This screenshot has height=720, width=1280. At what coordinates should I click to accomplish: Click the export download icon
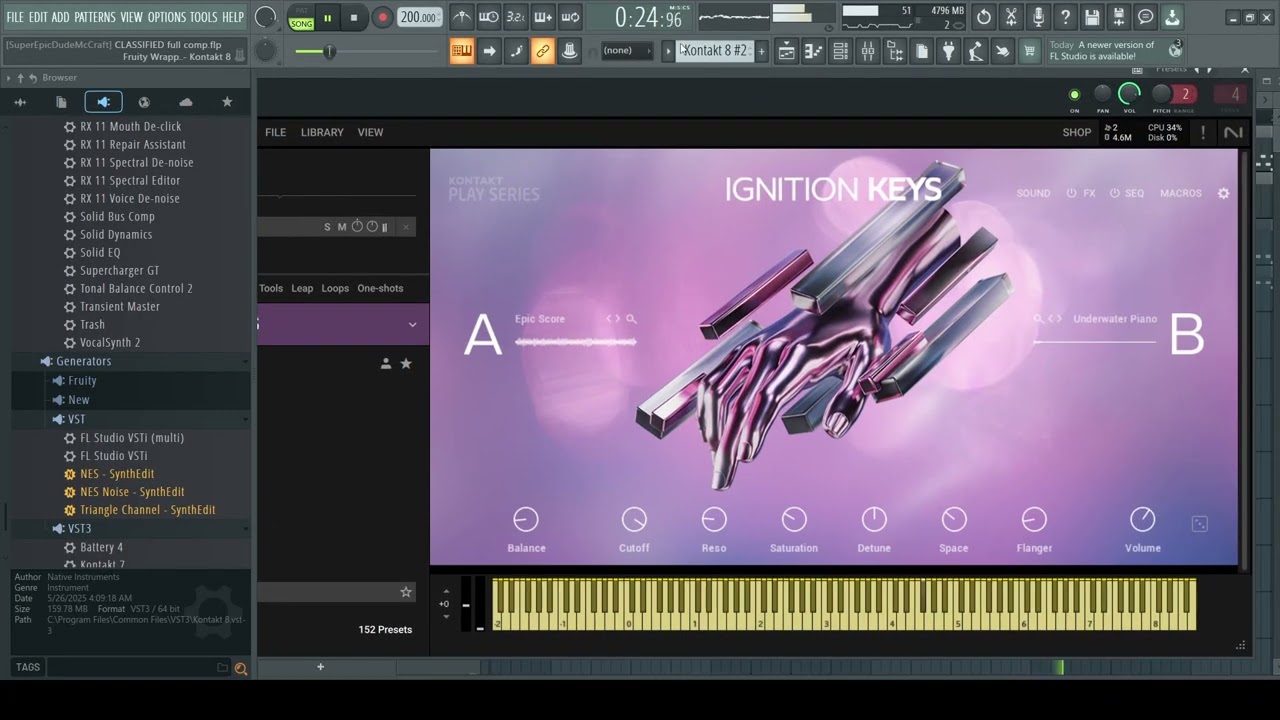pos(1172,17)
